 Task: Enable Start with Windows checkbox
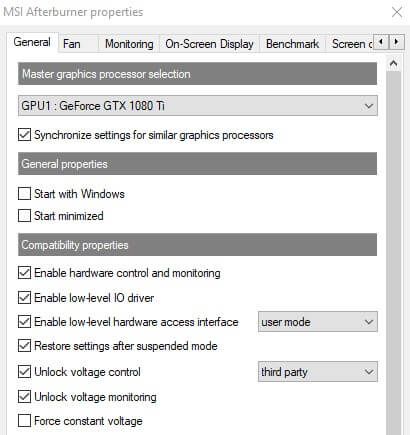[24, 194]
